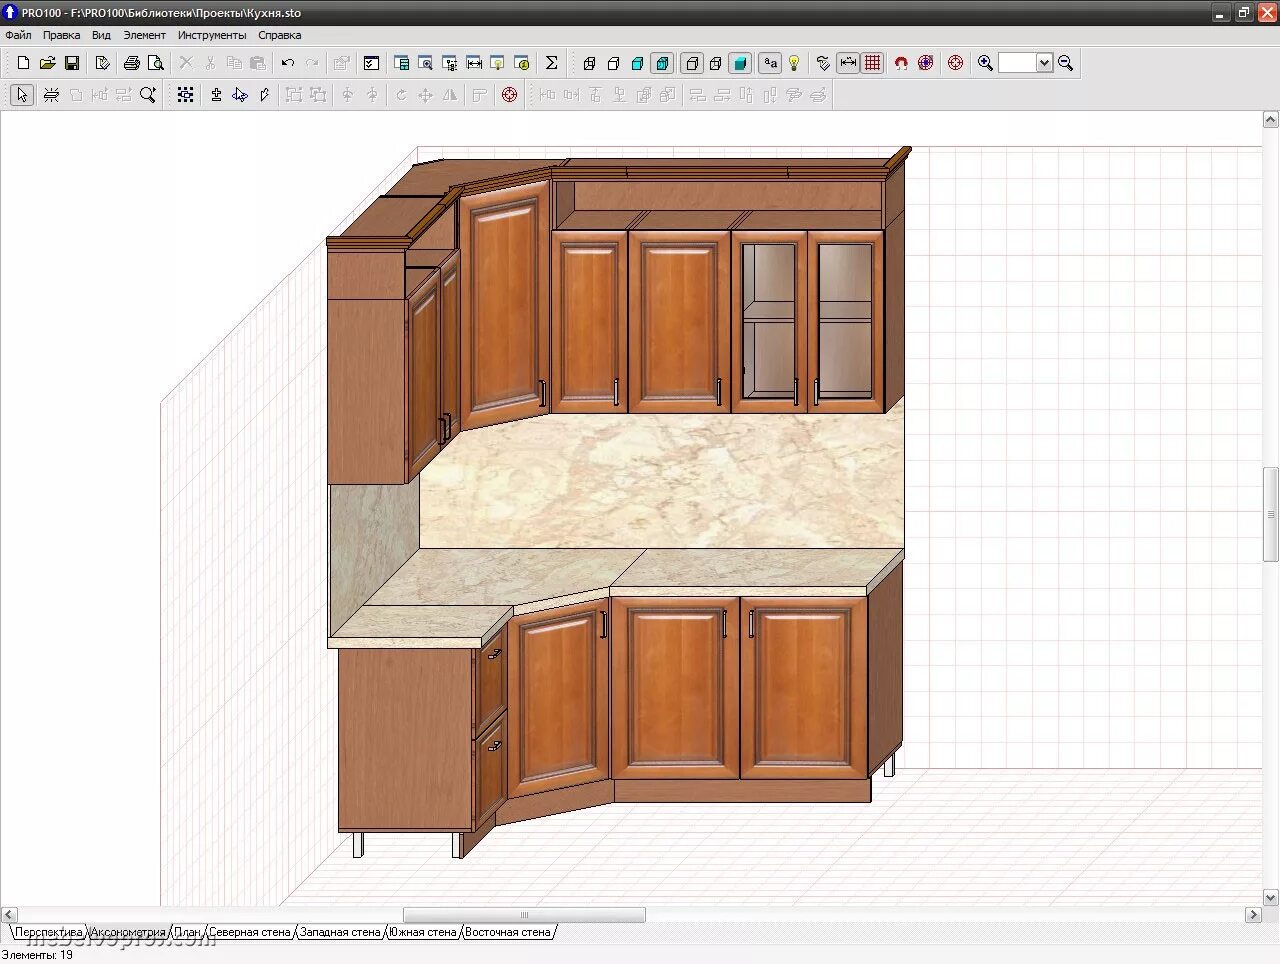This screenshot has width=1280, height=964.
Task: Open the Kухня.sto project save icon
Action: (x=71, y=62)
